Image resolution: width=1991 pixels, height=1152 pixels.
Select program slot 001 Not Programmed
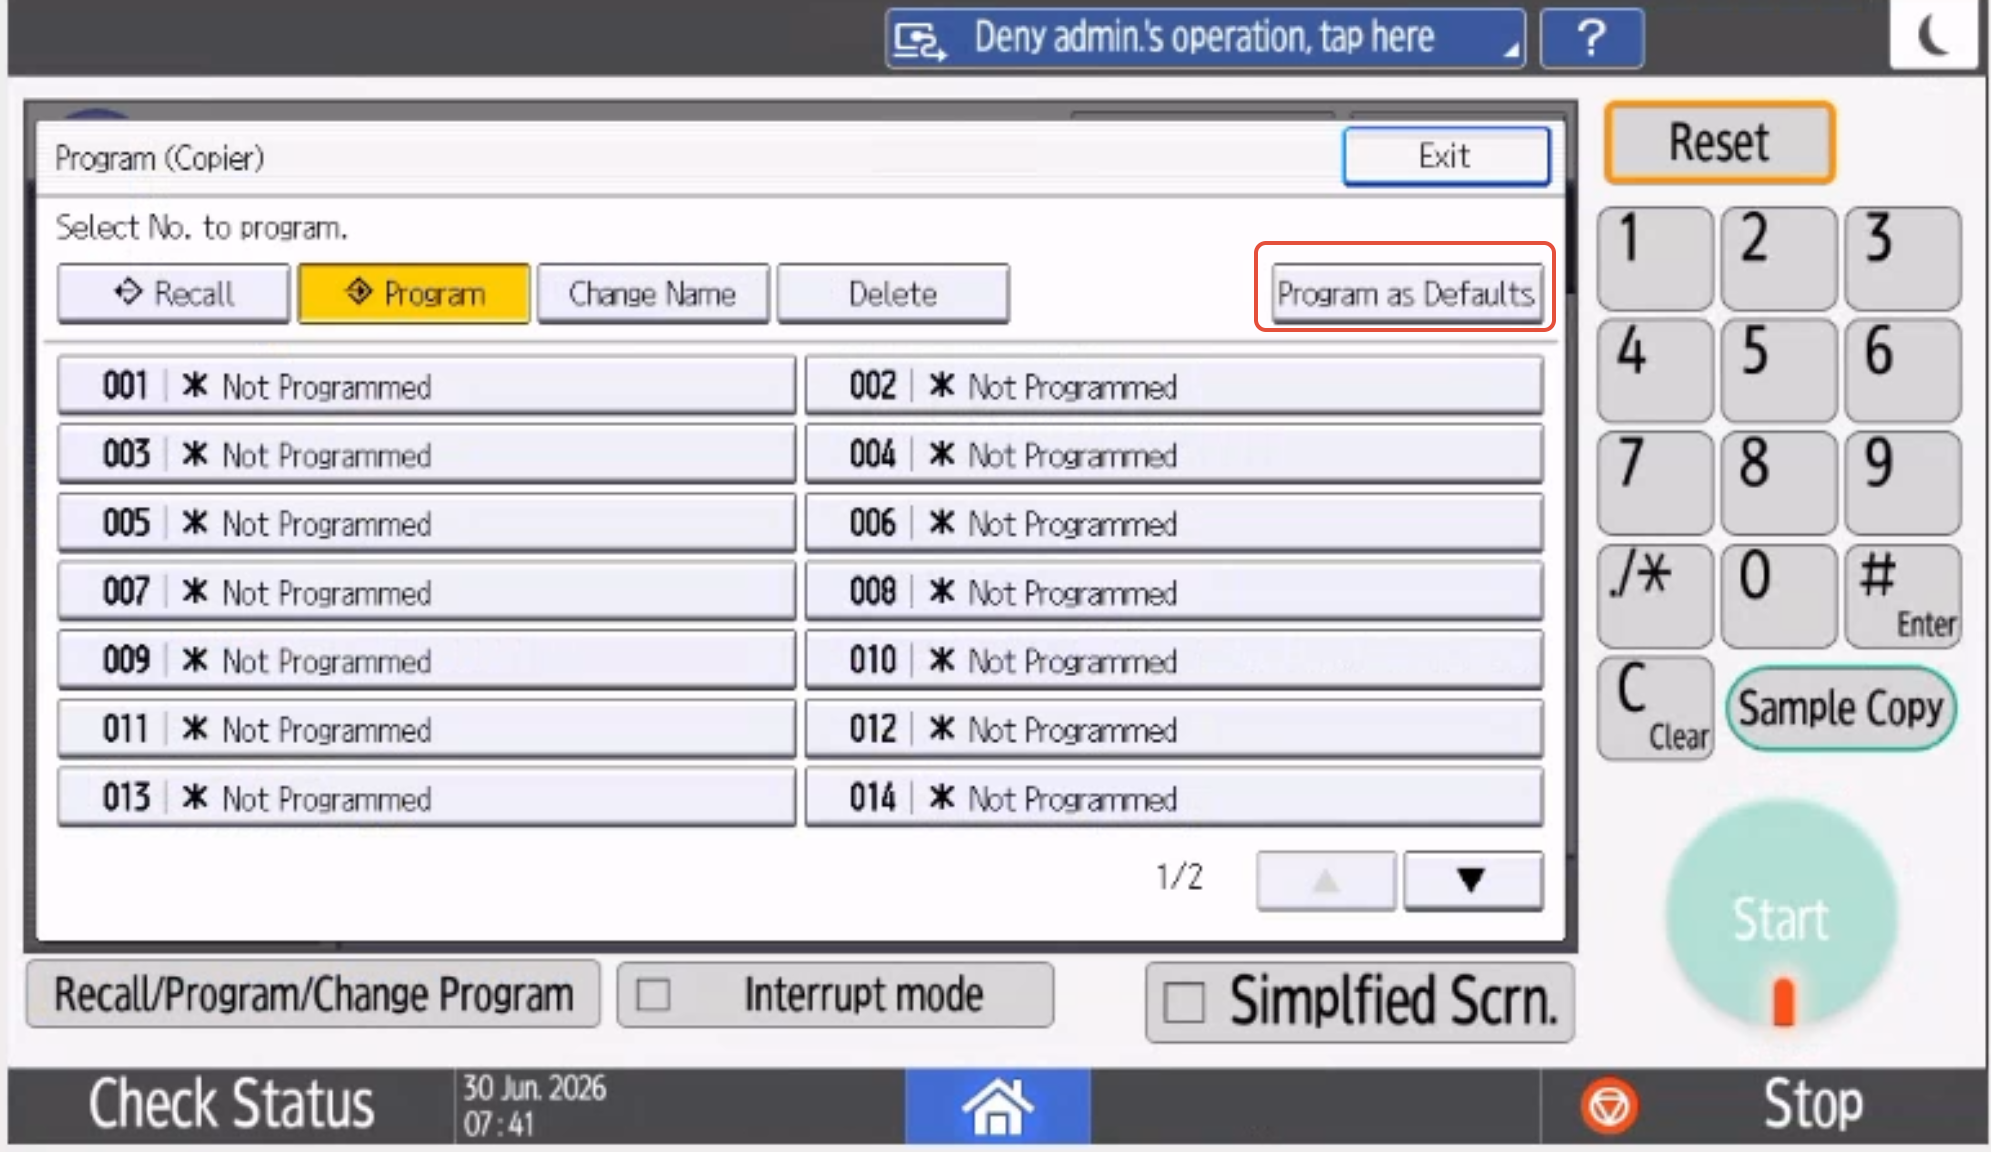coord(427,386)
